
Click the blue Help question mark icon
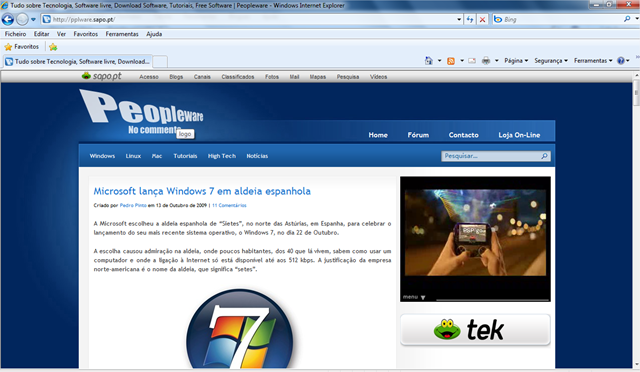(x=621, y=60)
